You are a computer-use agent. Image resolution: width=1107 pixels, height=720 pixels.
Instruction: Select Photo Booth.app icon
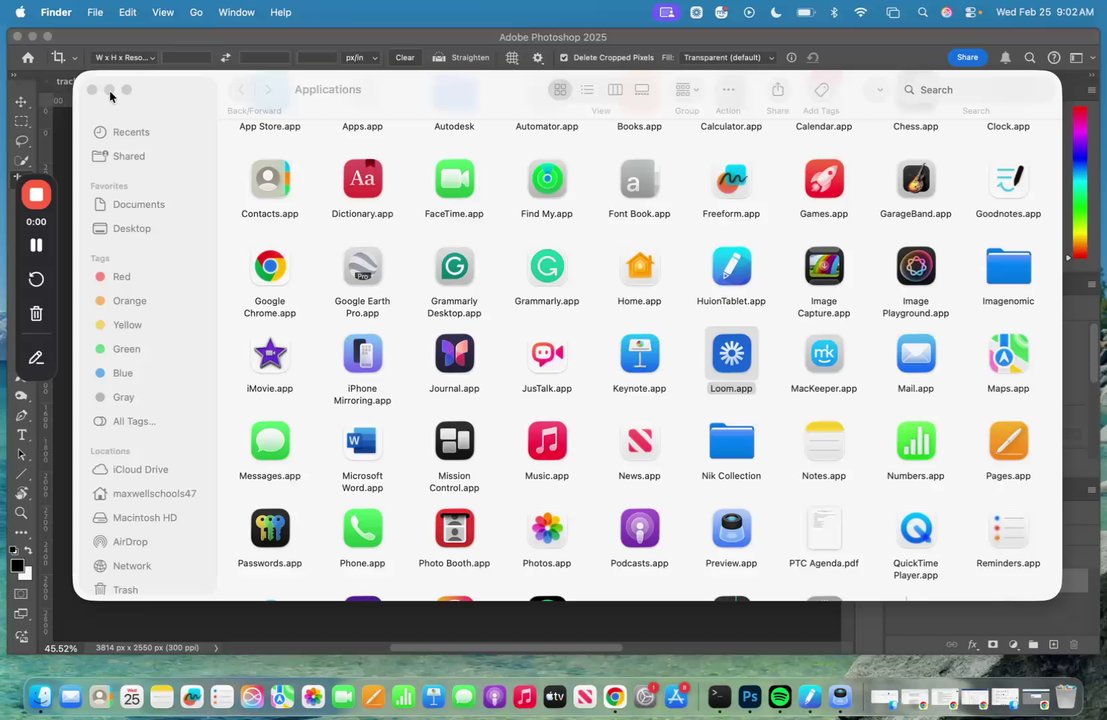[x=454, y=529]
